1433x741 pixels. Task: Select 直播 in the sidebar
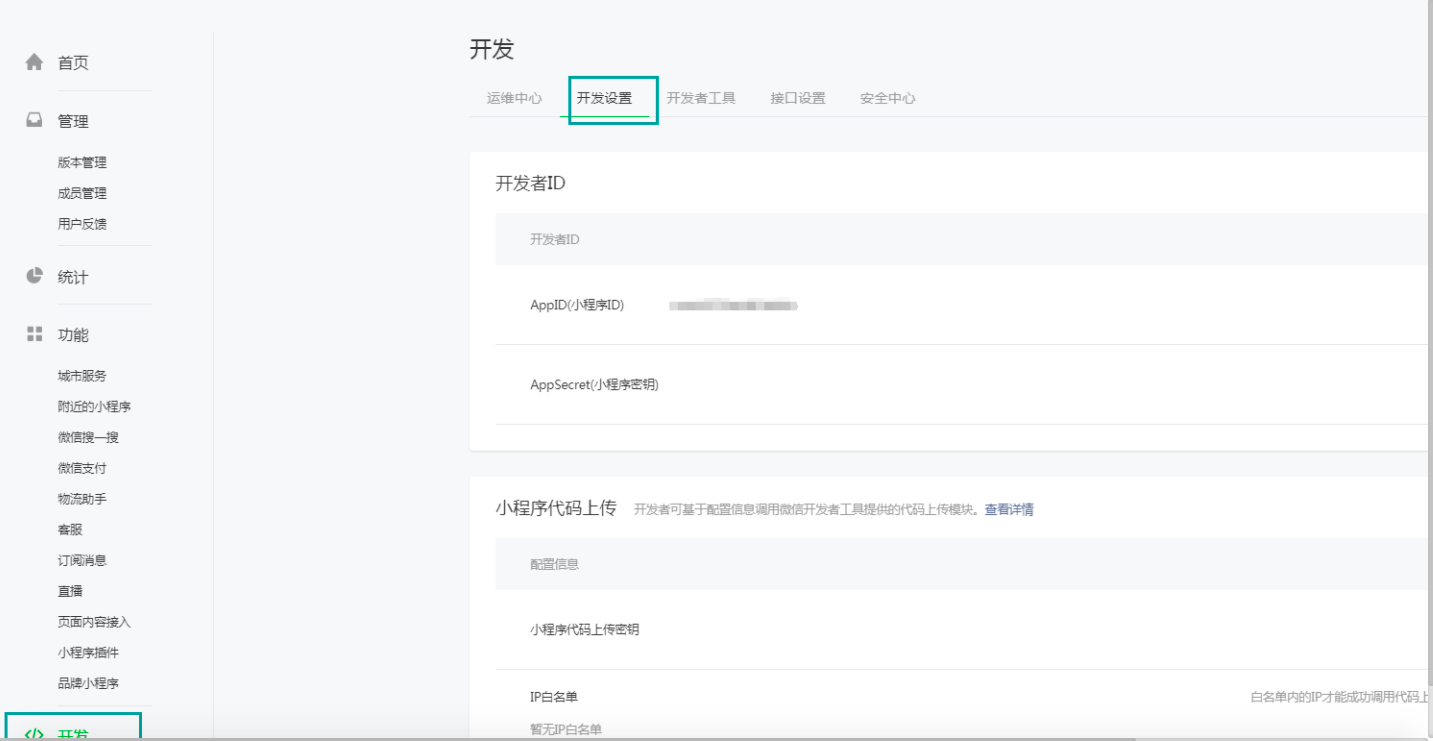coord(70,591)
